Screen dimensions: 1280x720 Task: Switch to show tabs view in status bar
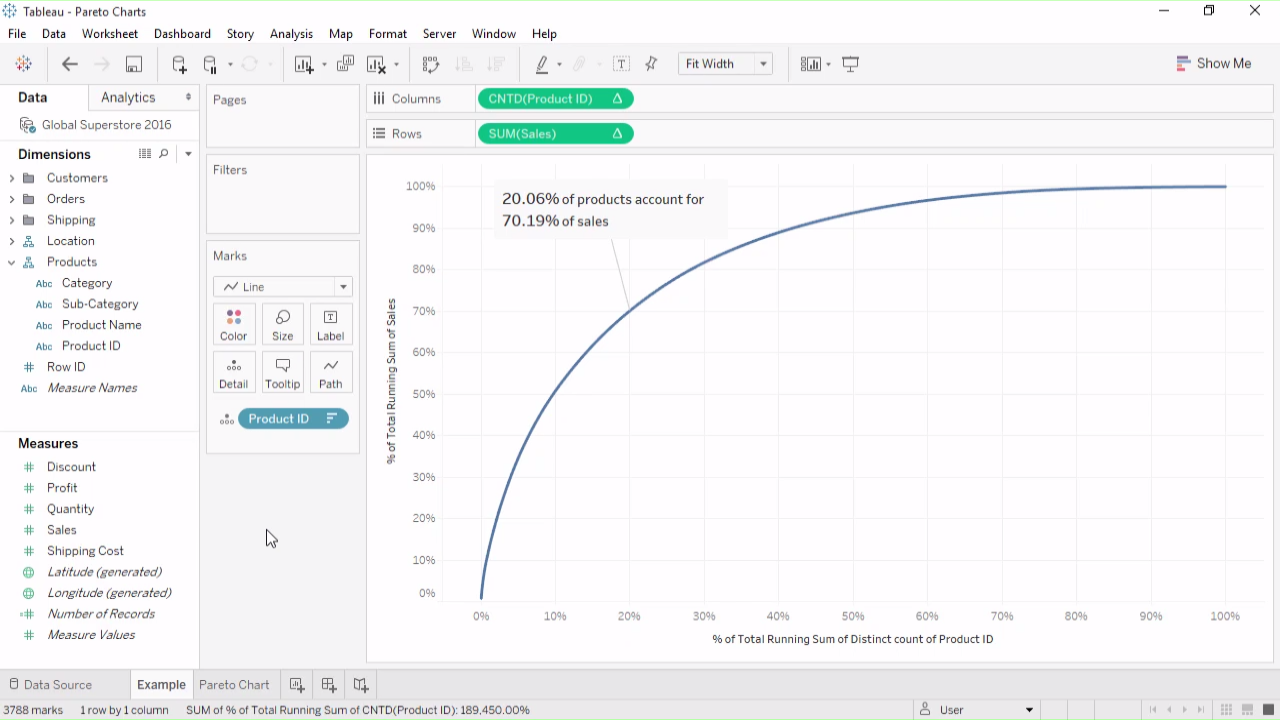[1268, 710]
